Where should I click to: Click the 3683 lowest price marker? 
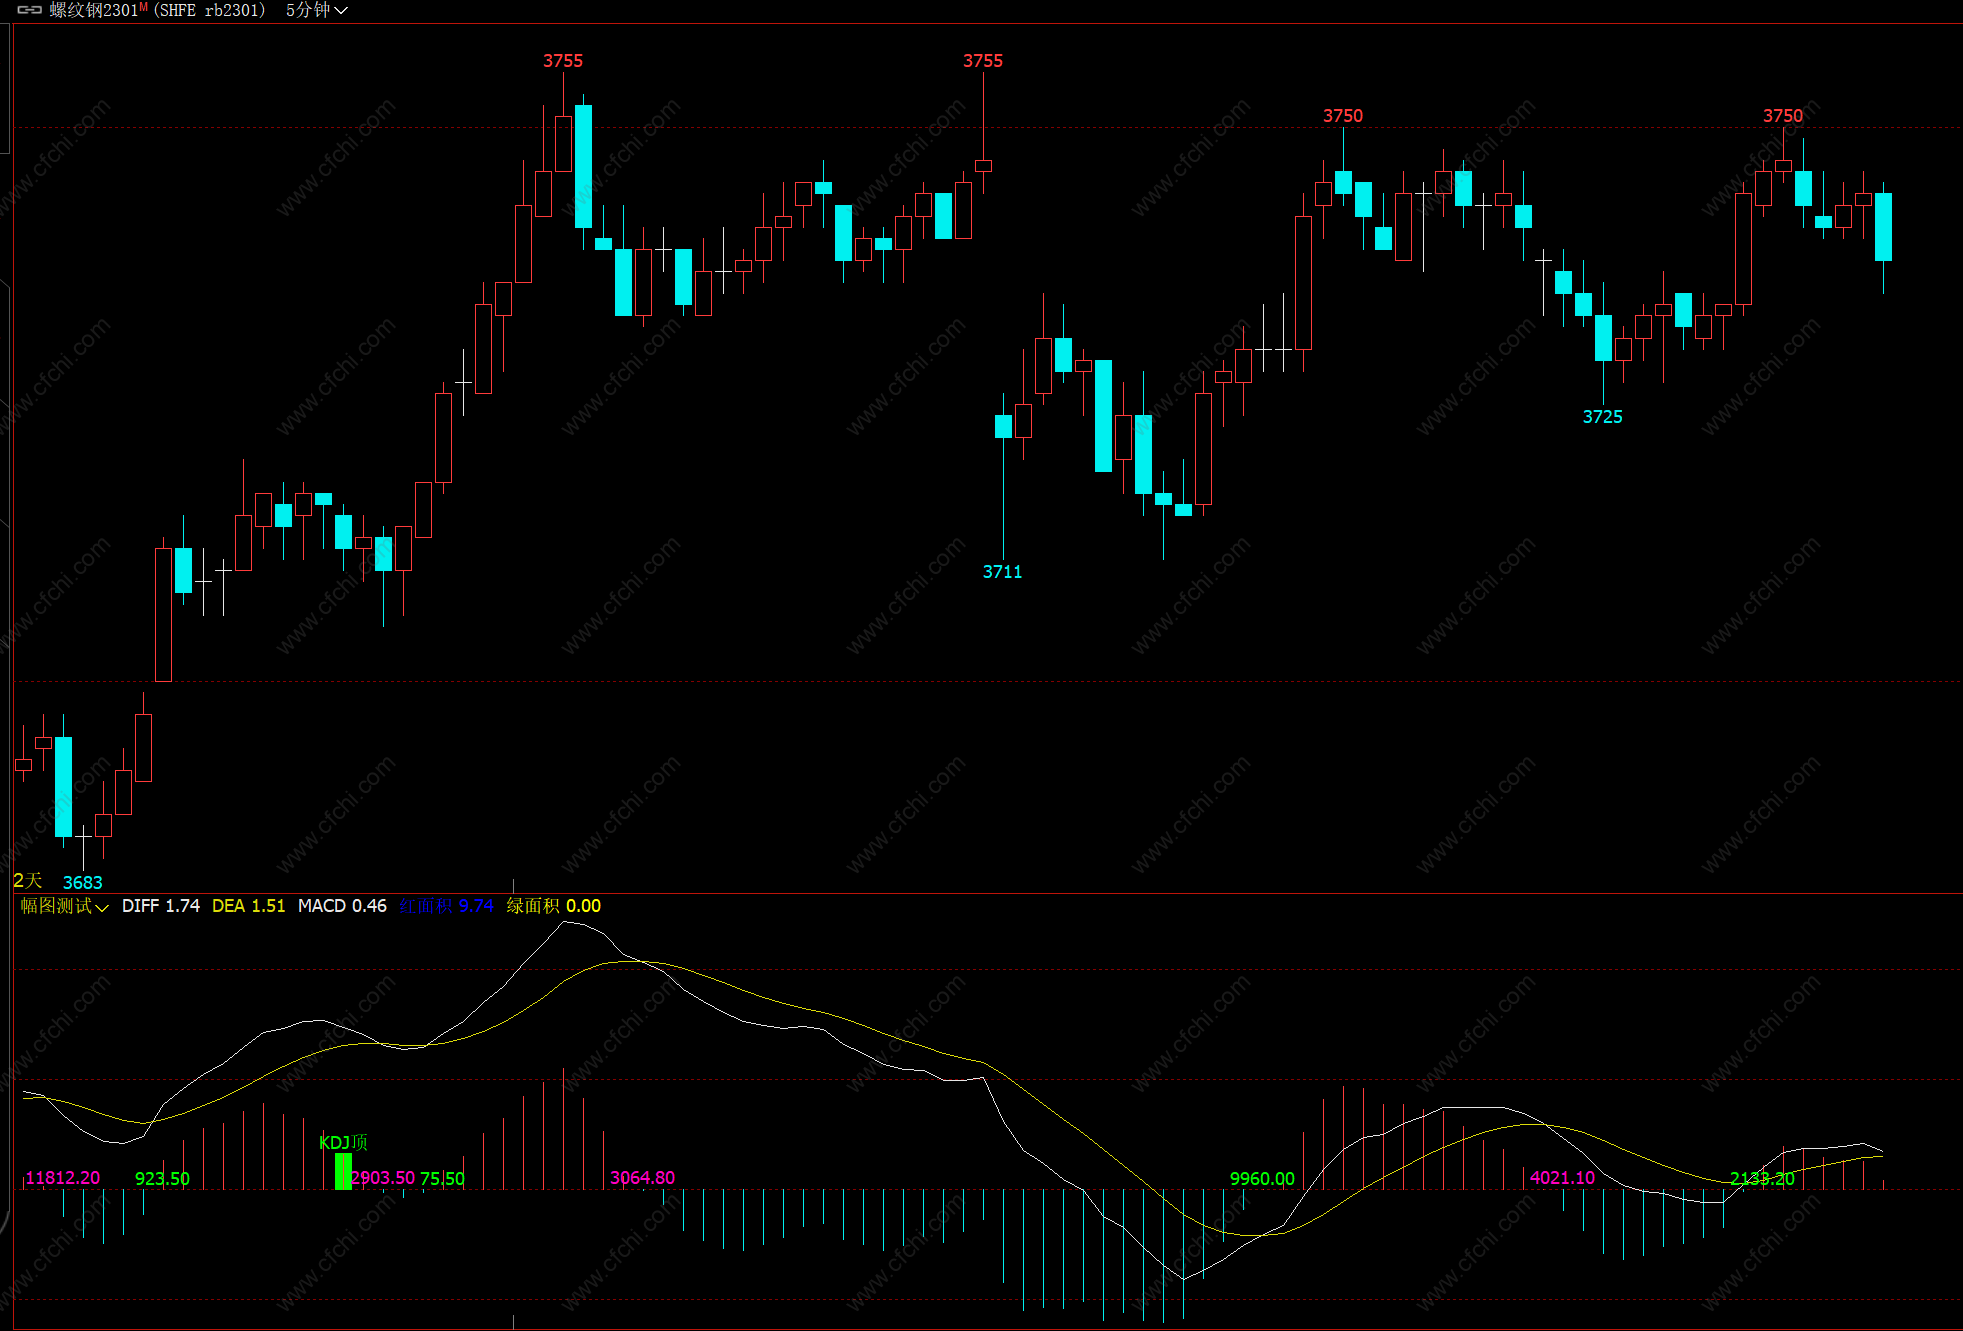point(82,882)
